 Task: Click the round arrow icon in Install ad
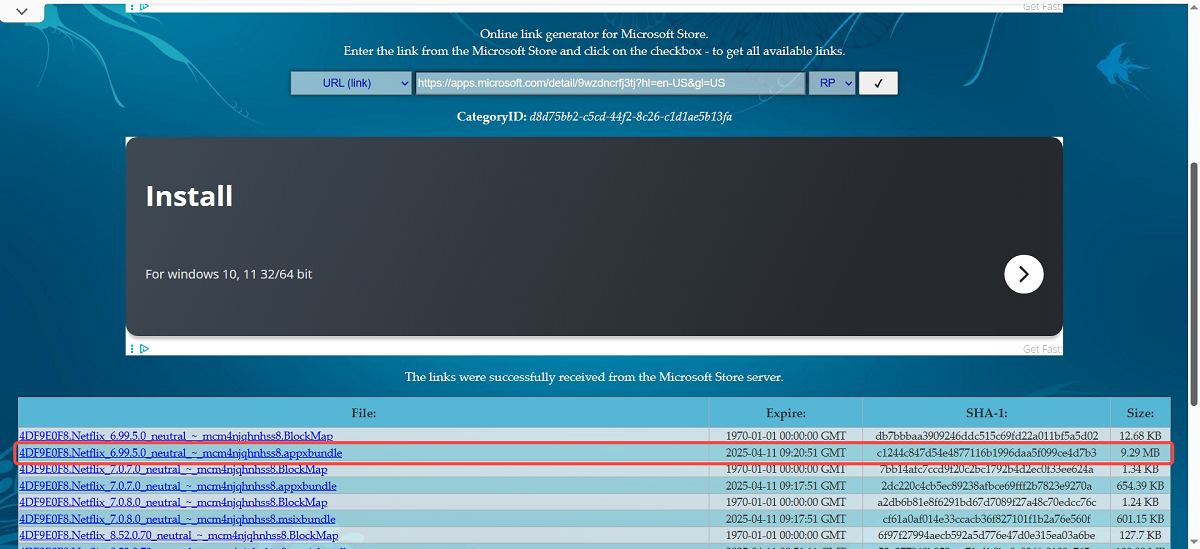tap(1023, 274)
